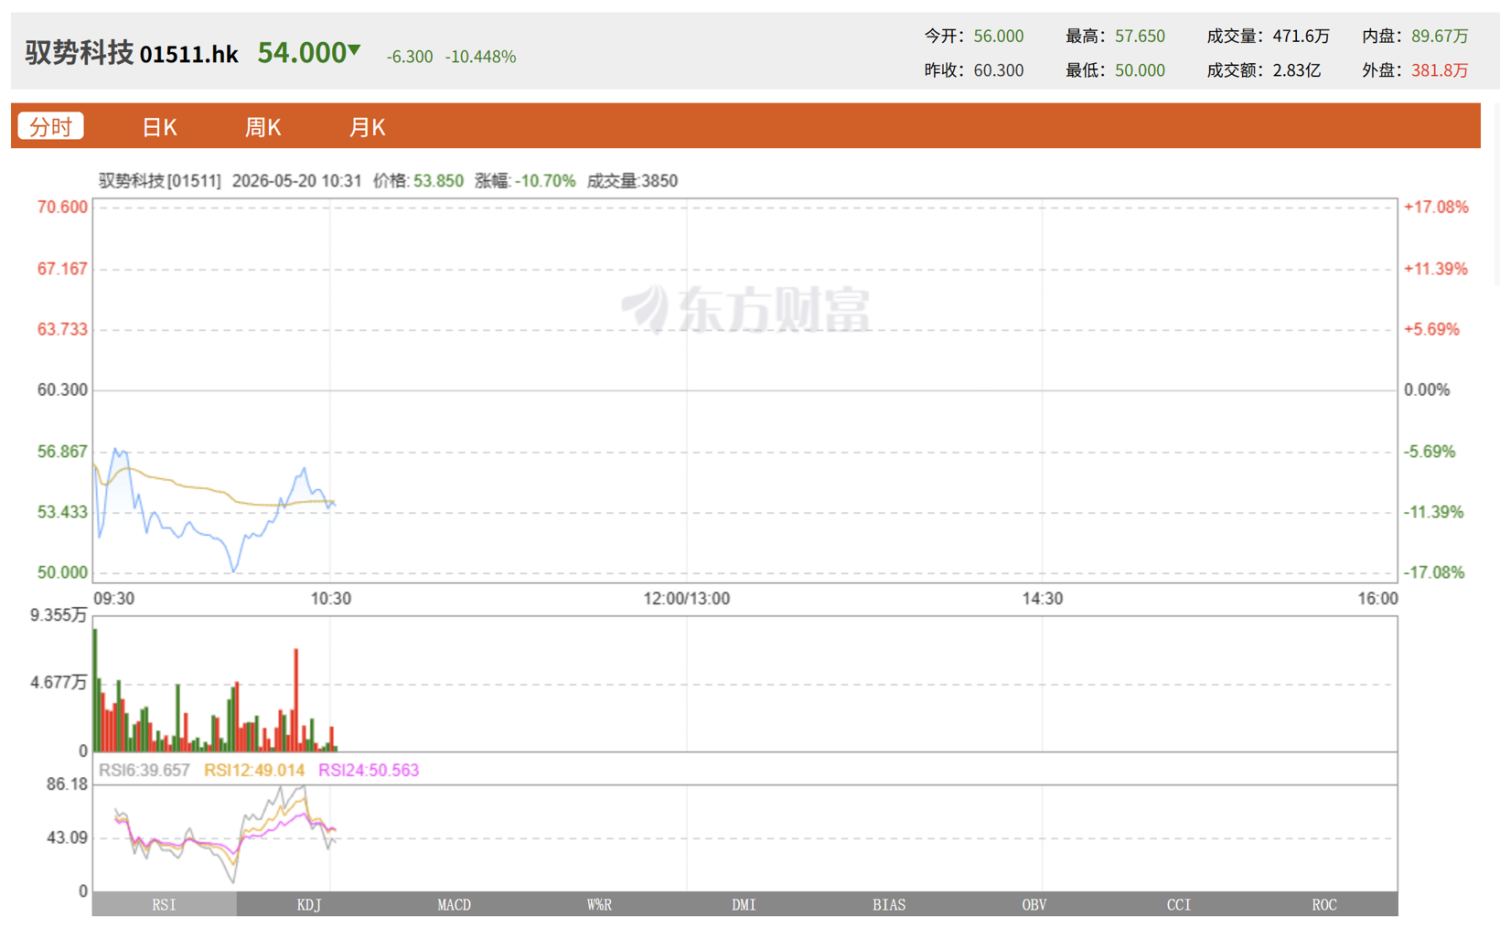
Task: Click the chart date 2026-05-20 10:31
Action: (296, 181)
